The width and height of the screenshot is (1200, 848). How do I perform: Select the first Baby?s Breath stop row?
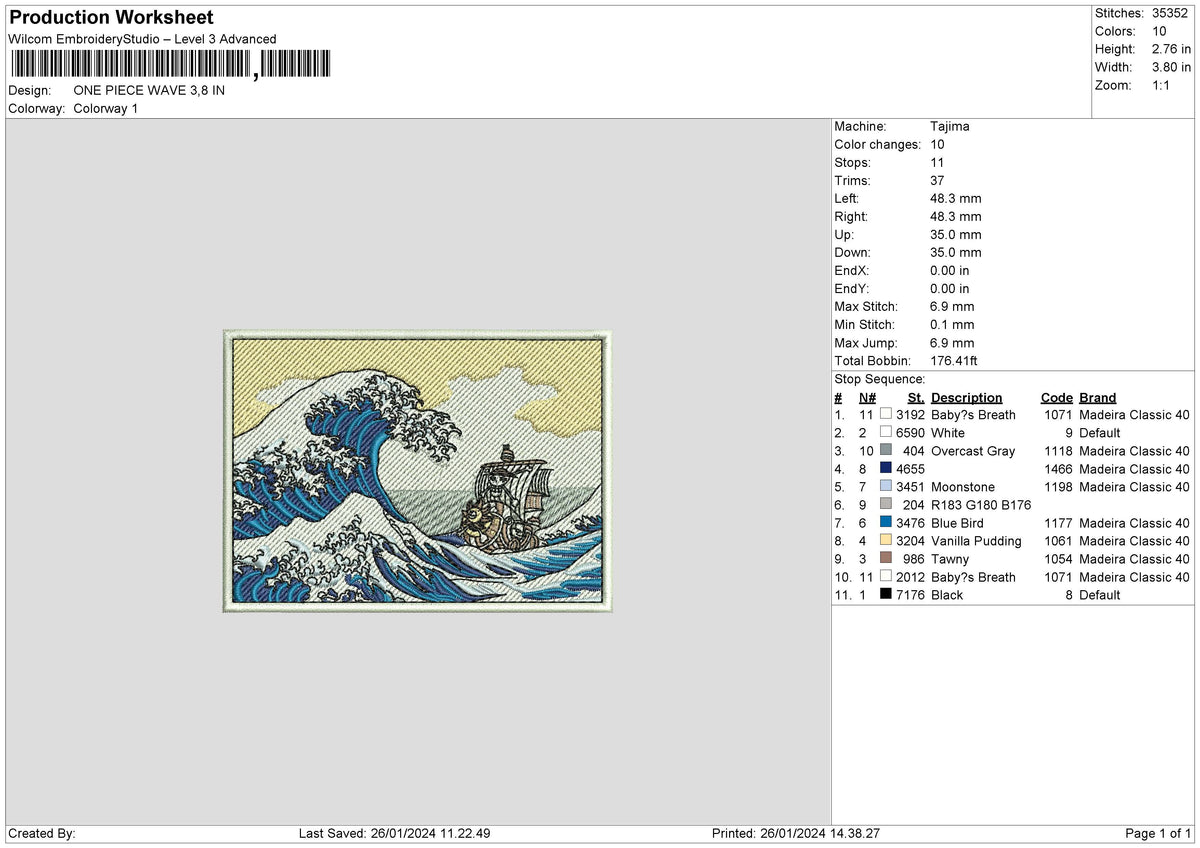coord(1012,415)
